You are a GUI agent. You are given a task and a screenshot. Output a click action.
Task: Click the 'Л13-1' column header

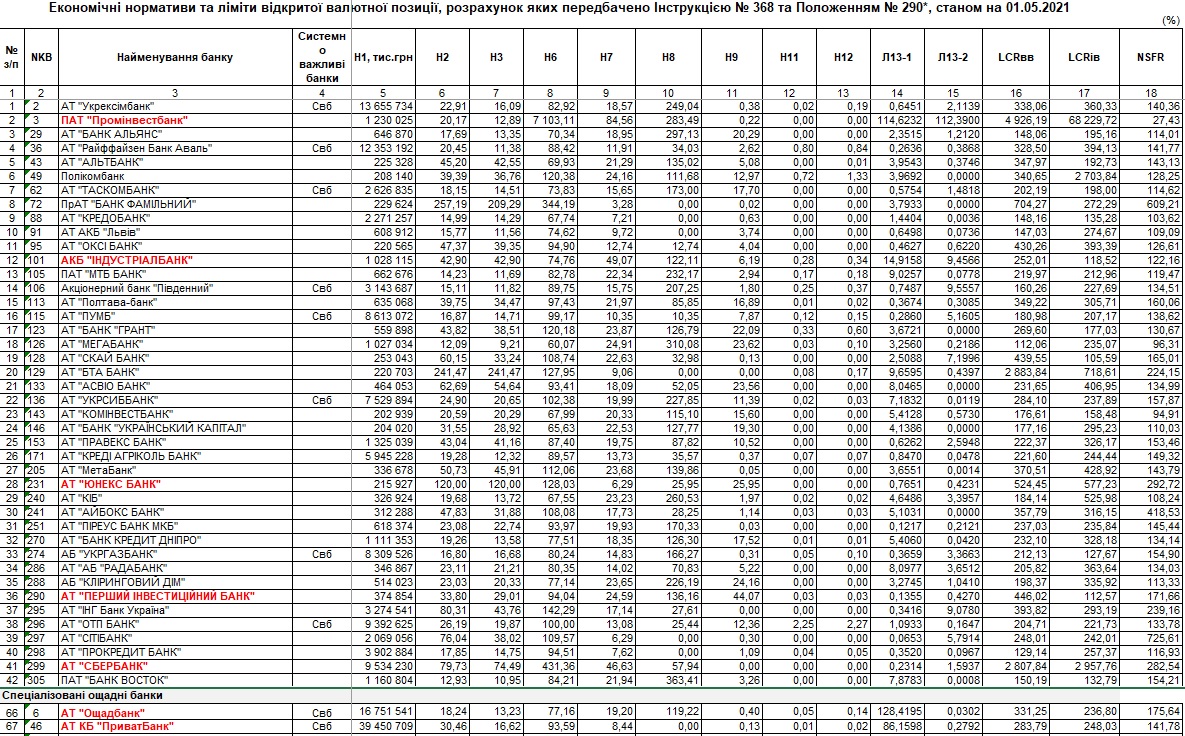[x=897, y=57]
